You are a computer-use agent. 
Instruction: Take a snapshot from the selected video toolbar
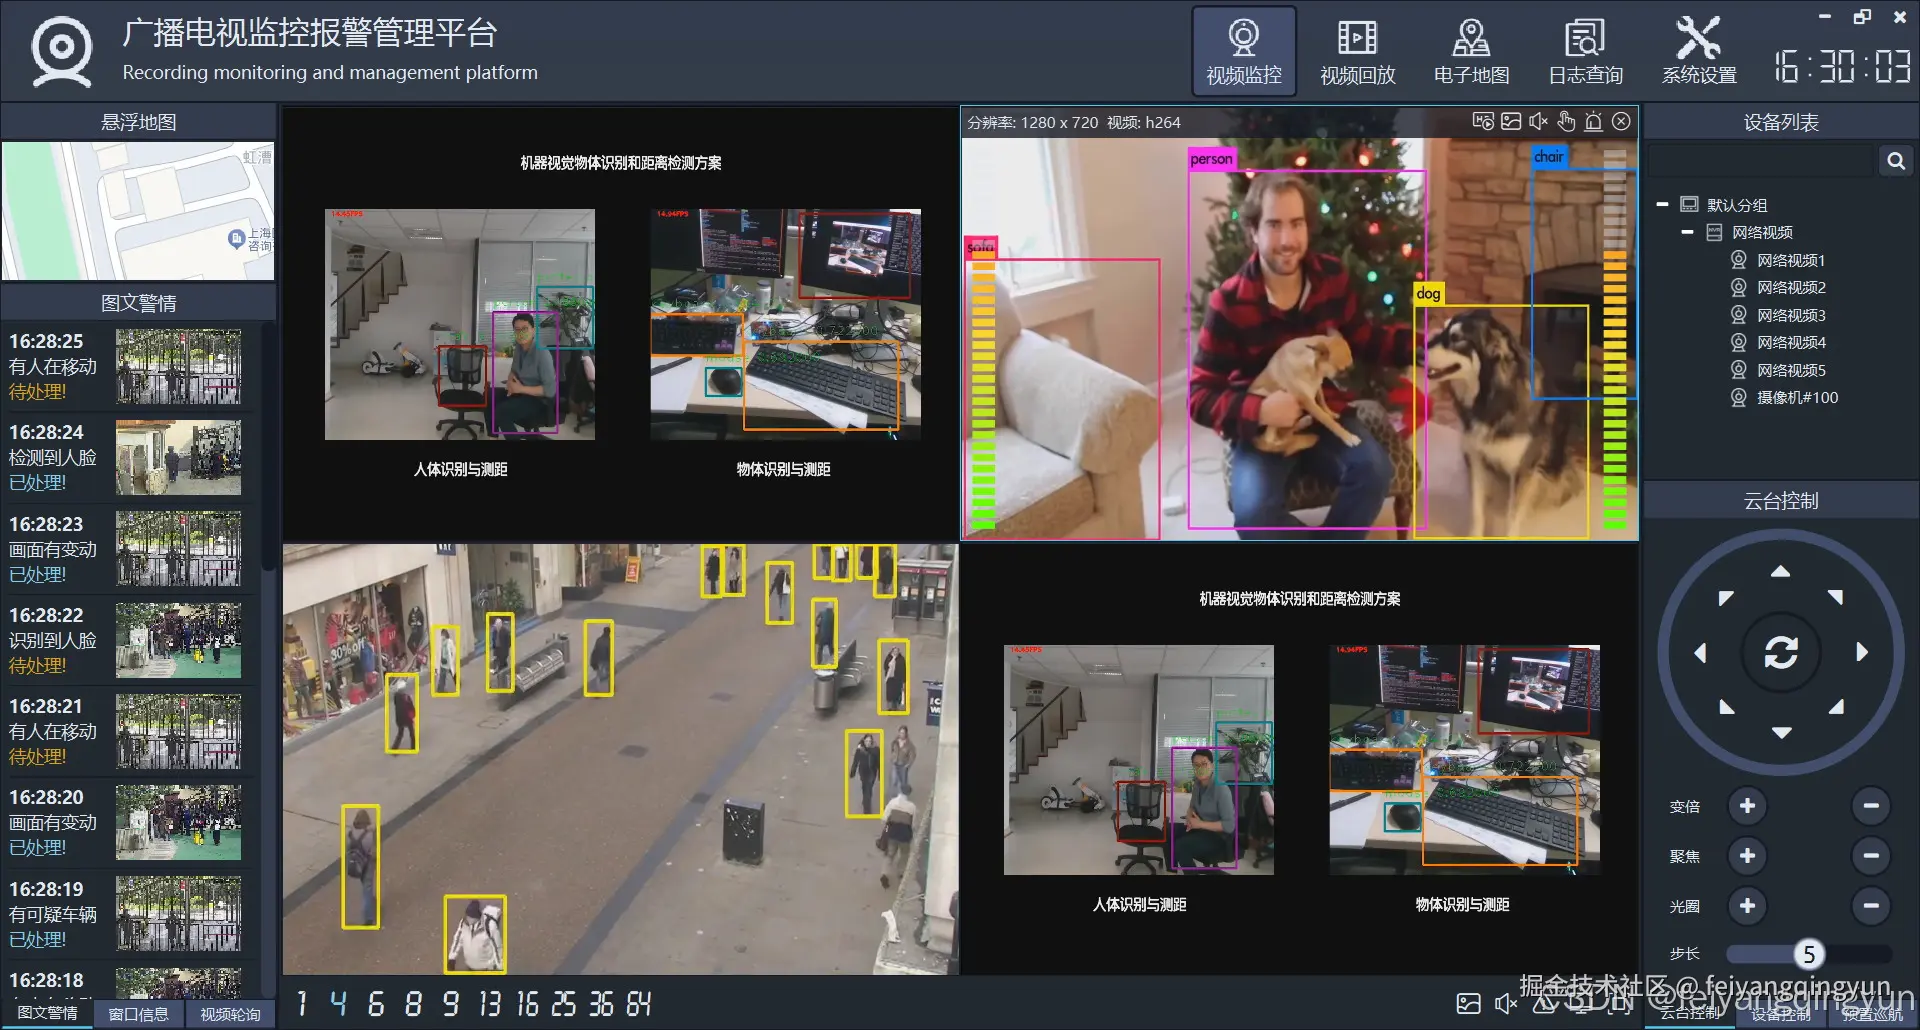pyautogui.click(x=1511, y=122)
